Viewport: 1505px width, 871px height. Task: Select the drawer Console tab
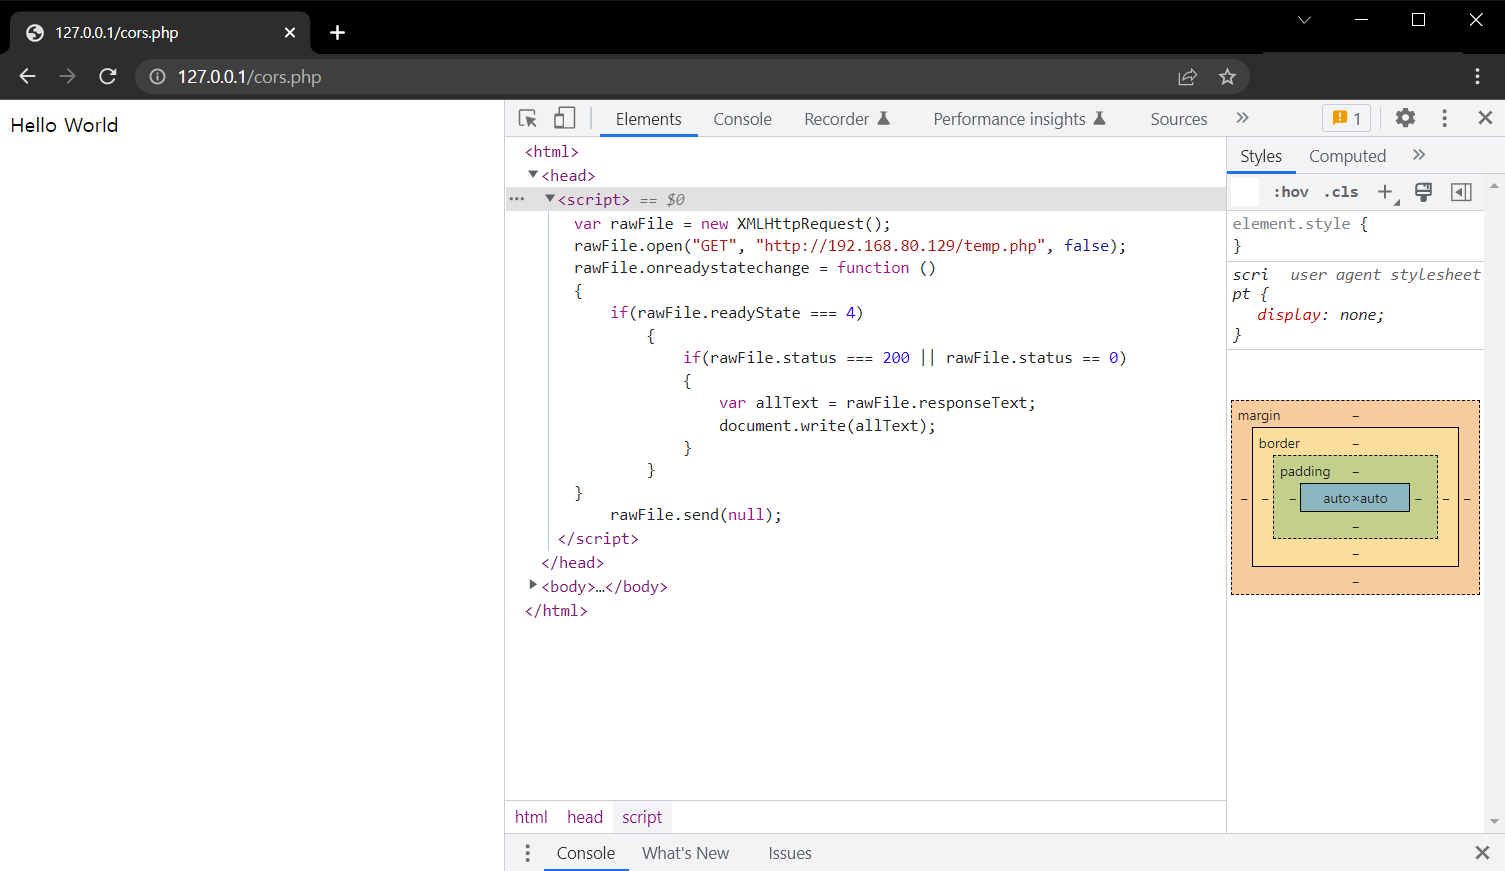pos(586,853)
